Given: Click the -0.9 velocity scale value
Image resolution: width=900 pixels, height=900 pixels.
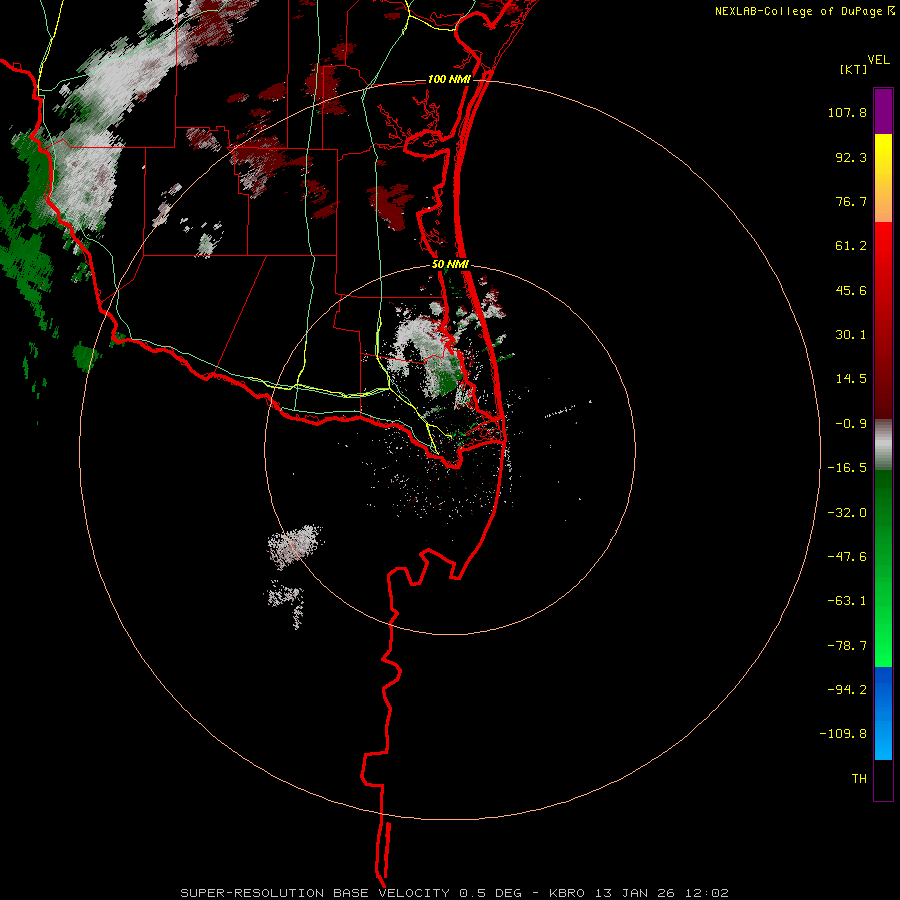Looking at the screenshot, I should pos(851,424).
